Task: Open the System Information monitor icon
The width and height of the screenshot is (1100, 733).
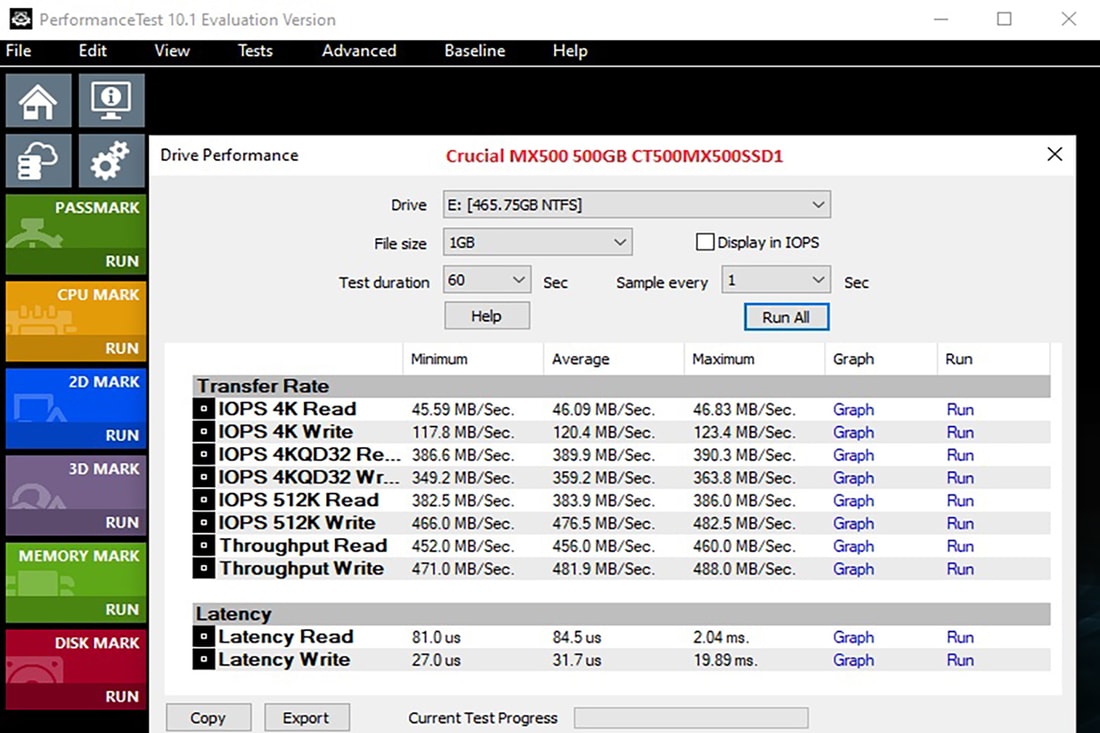Action: pos(111,101)
